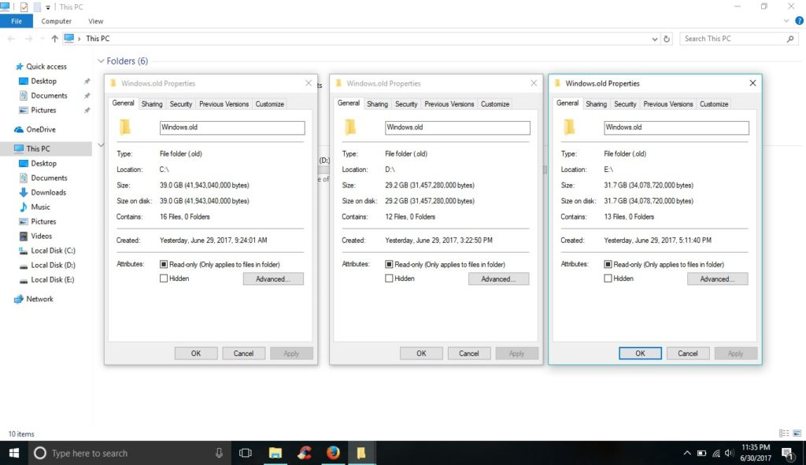
Task: Click the Back navigation arrow
Action: (11, 39)
